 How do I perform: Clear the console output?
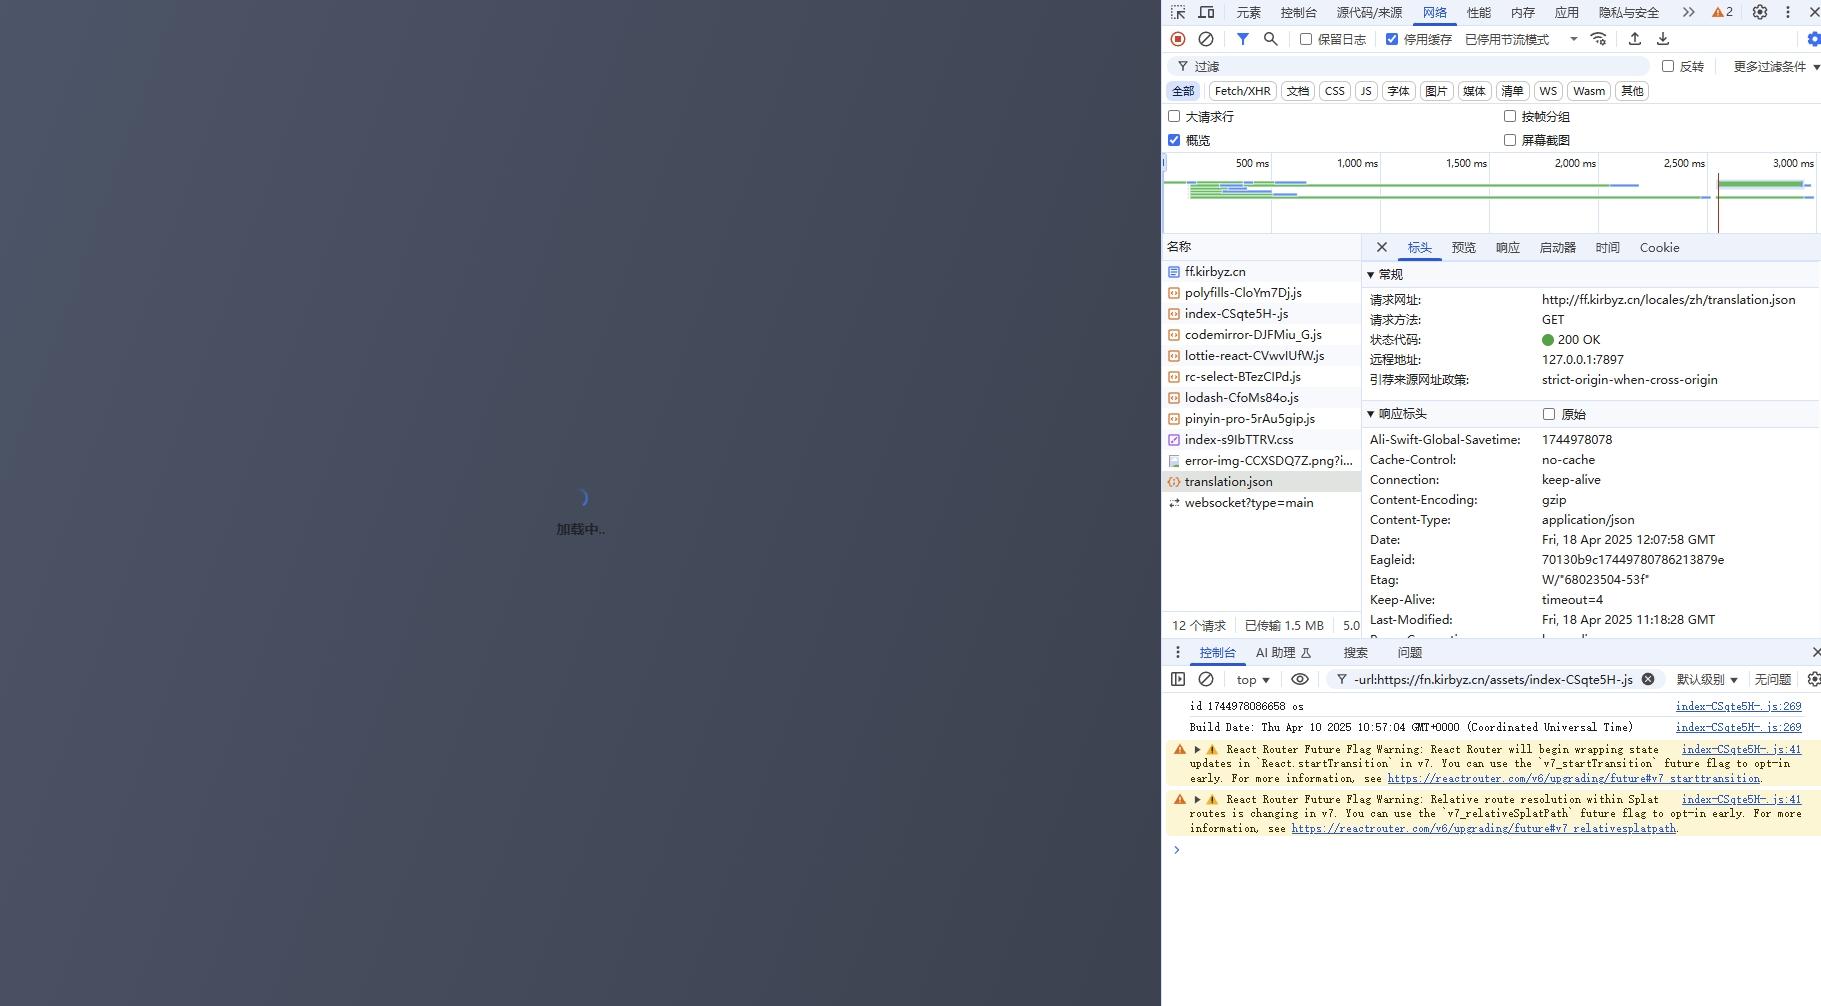(x=1206, y=679)
